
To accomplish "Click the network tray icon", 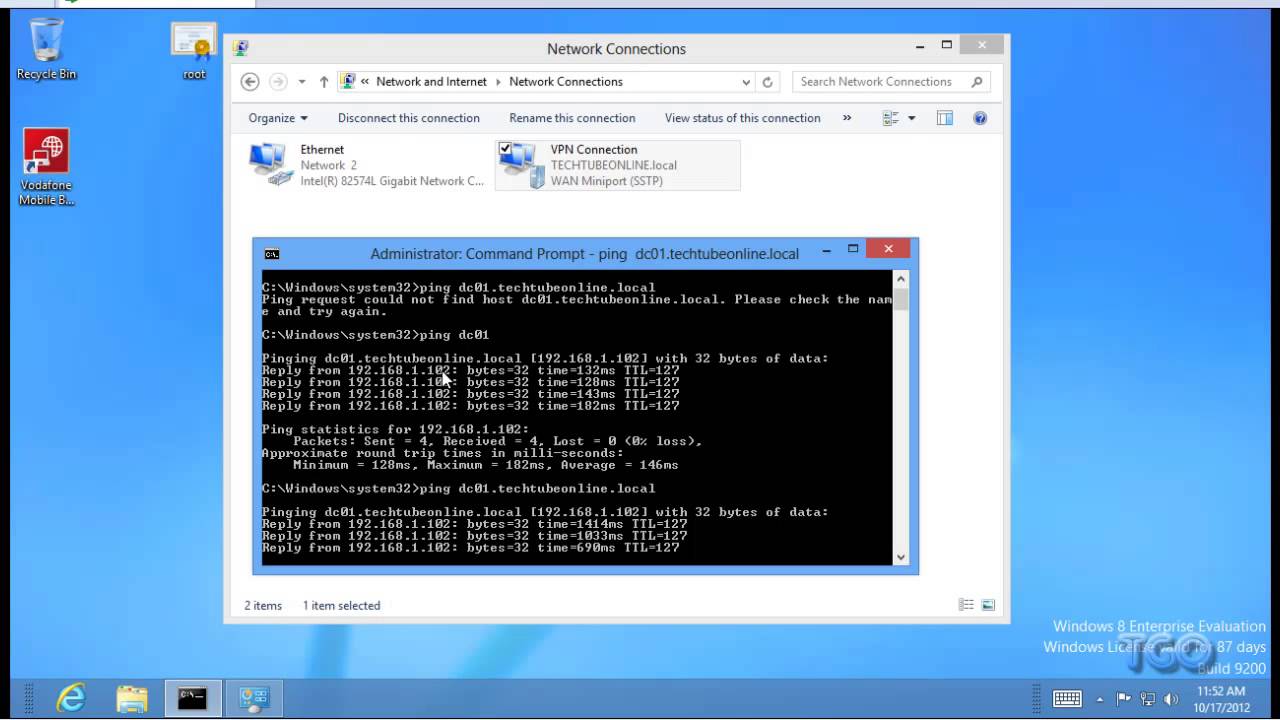I will 1148,699.
